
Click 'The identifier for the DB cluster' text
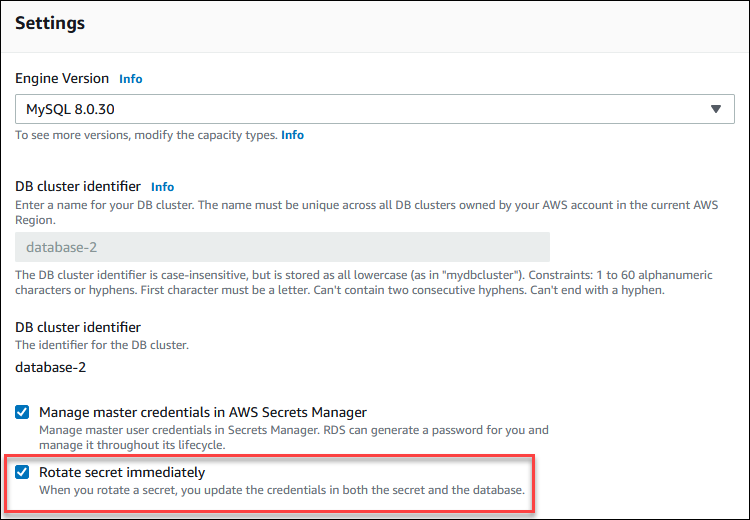[x=102, y=345]
